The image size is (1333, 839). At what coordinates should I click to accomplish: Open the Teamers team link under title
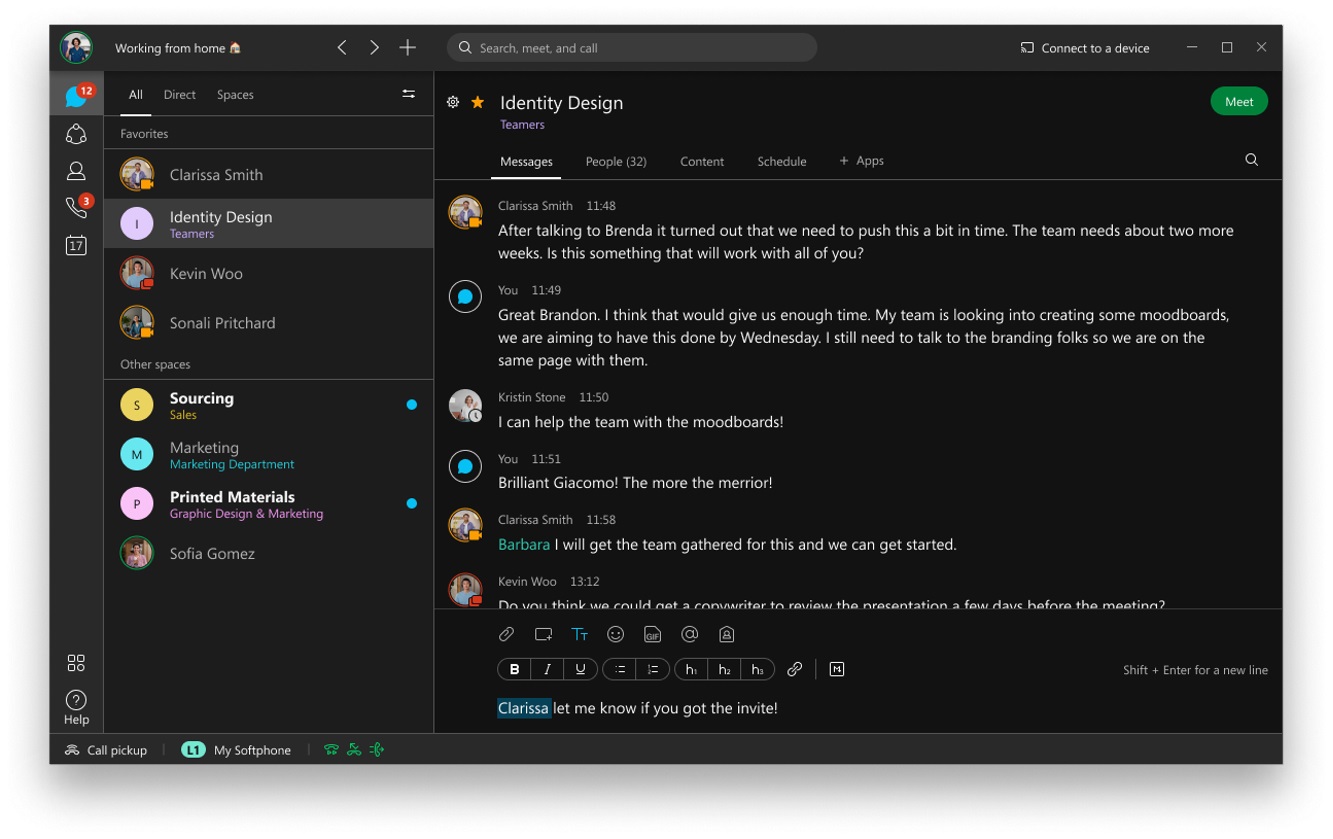pyautogui.click(x=522, y=125)
